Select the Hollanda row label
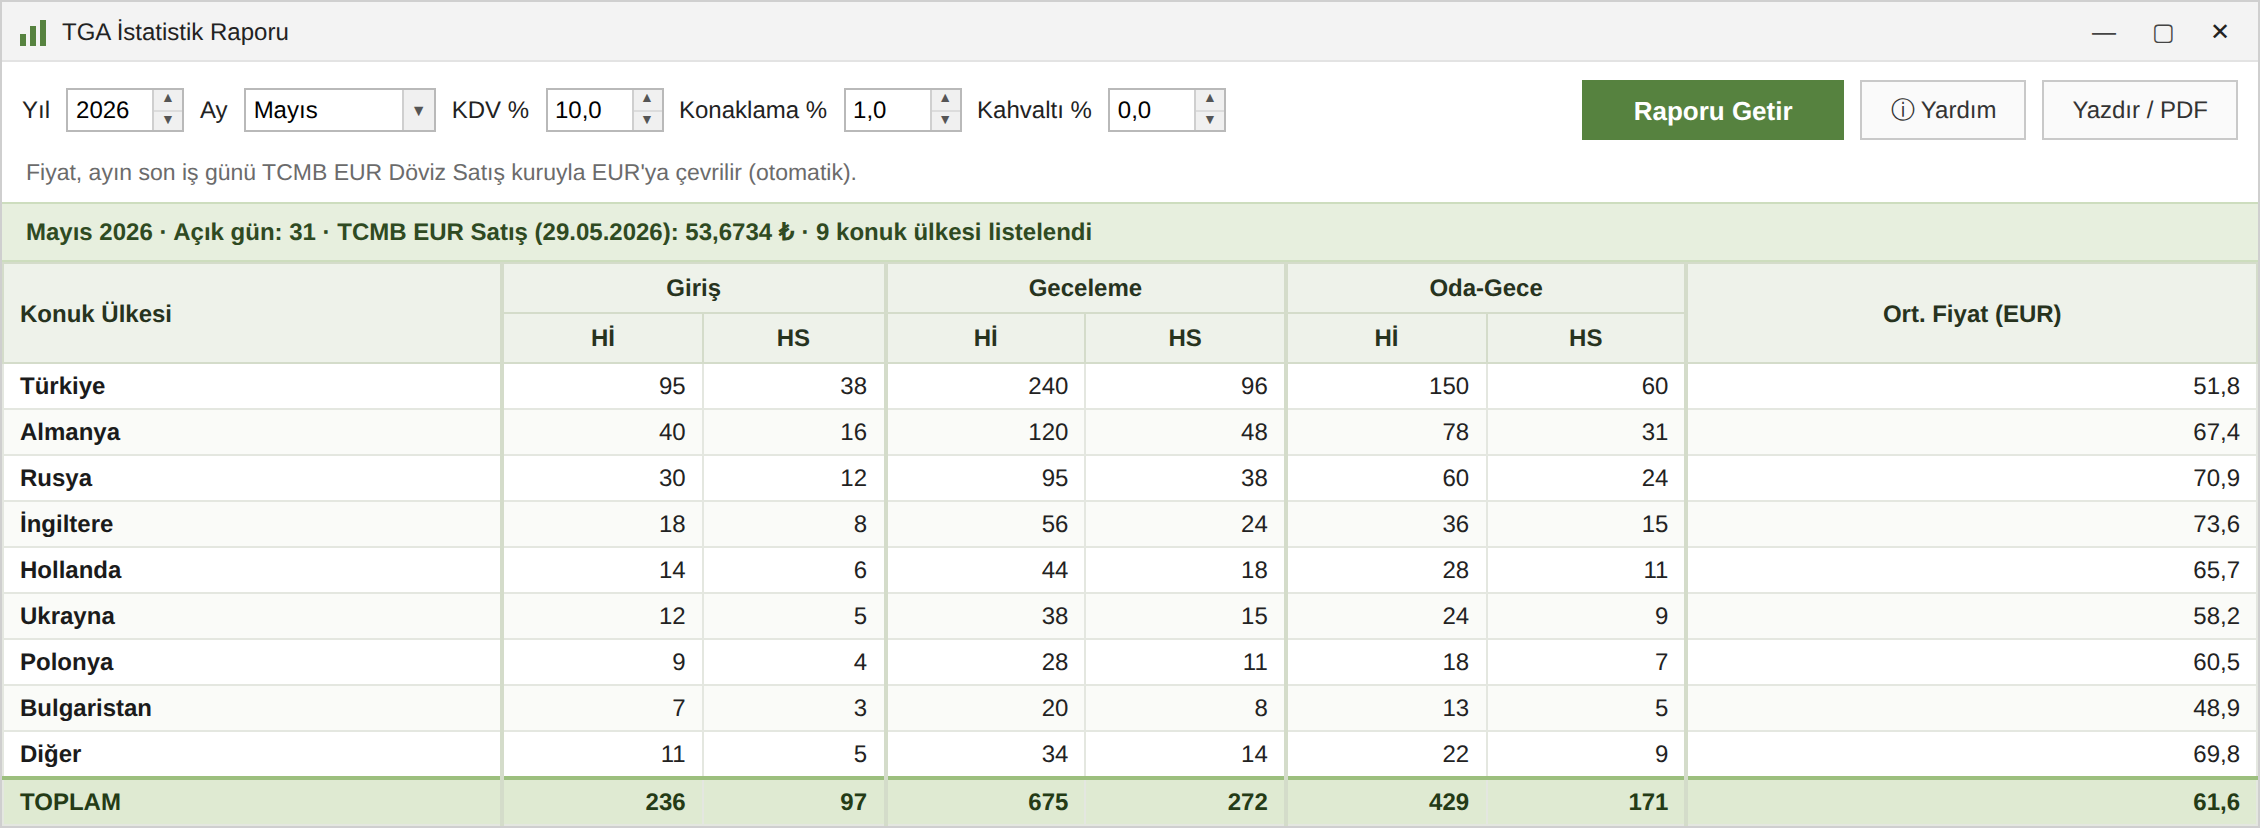 tap(70, 570)
